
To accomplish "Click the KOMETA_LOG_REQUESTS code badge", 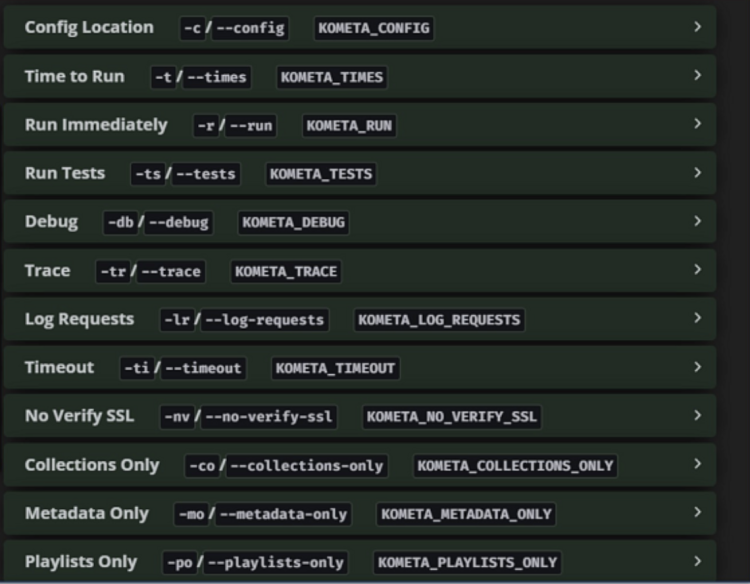I will (439, 320).
